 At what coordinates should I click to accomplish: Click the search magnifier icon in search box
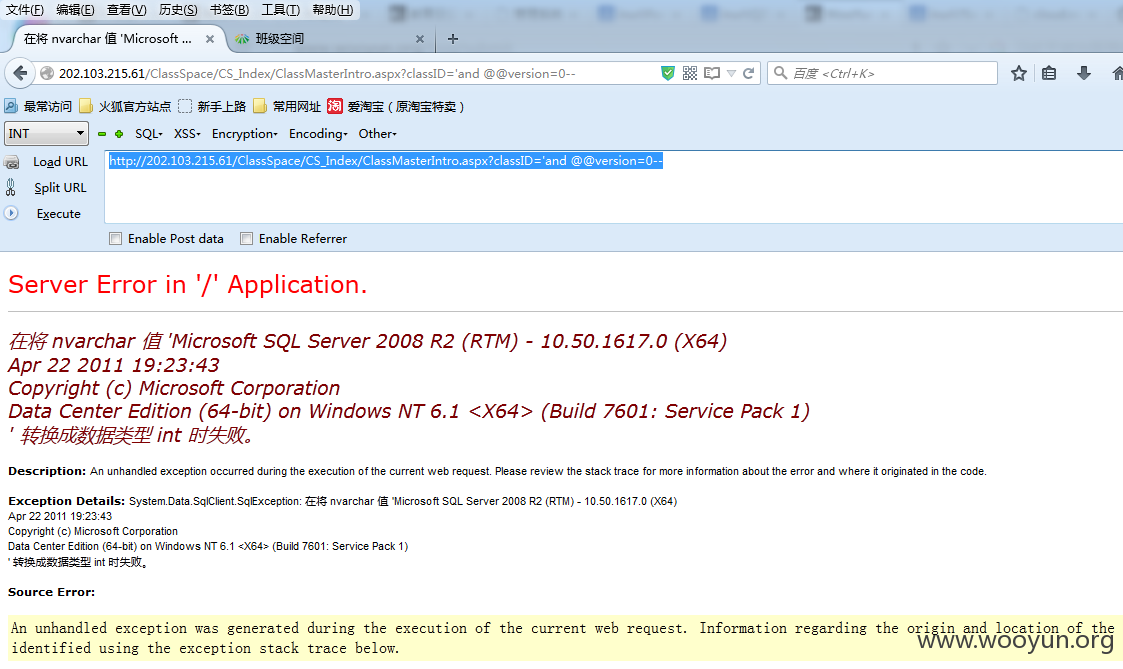(781, 73)
